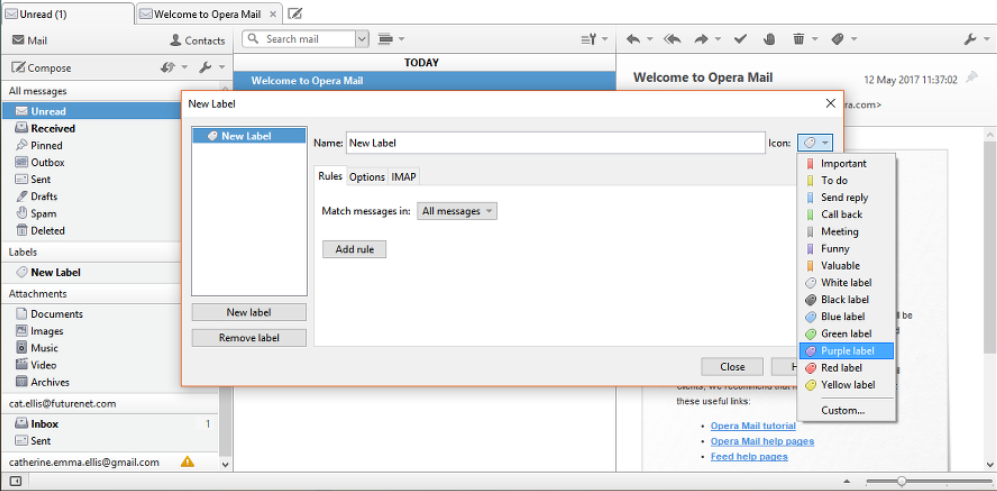
Task: Click the Search mail field
Action: point(299,39)
